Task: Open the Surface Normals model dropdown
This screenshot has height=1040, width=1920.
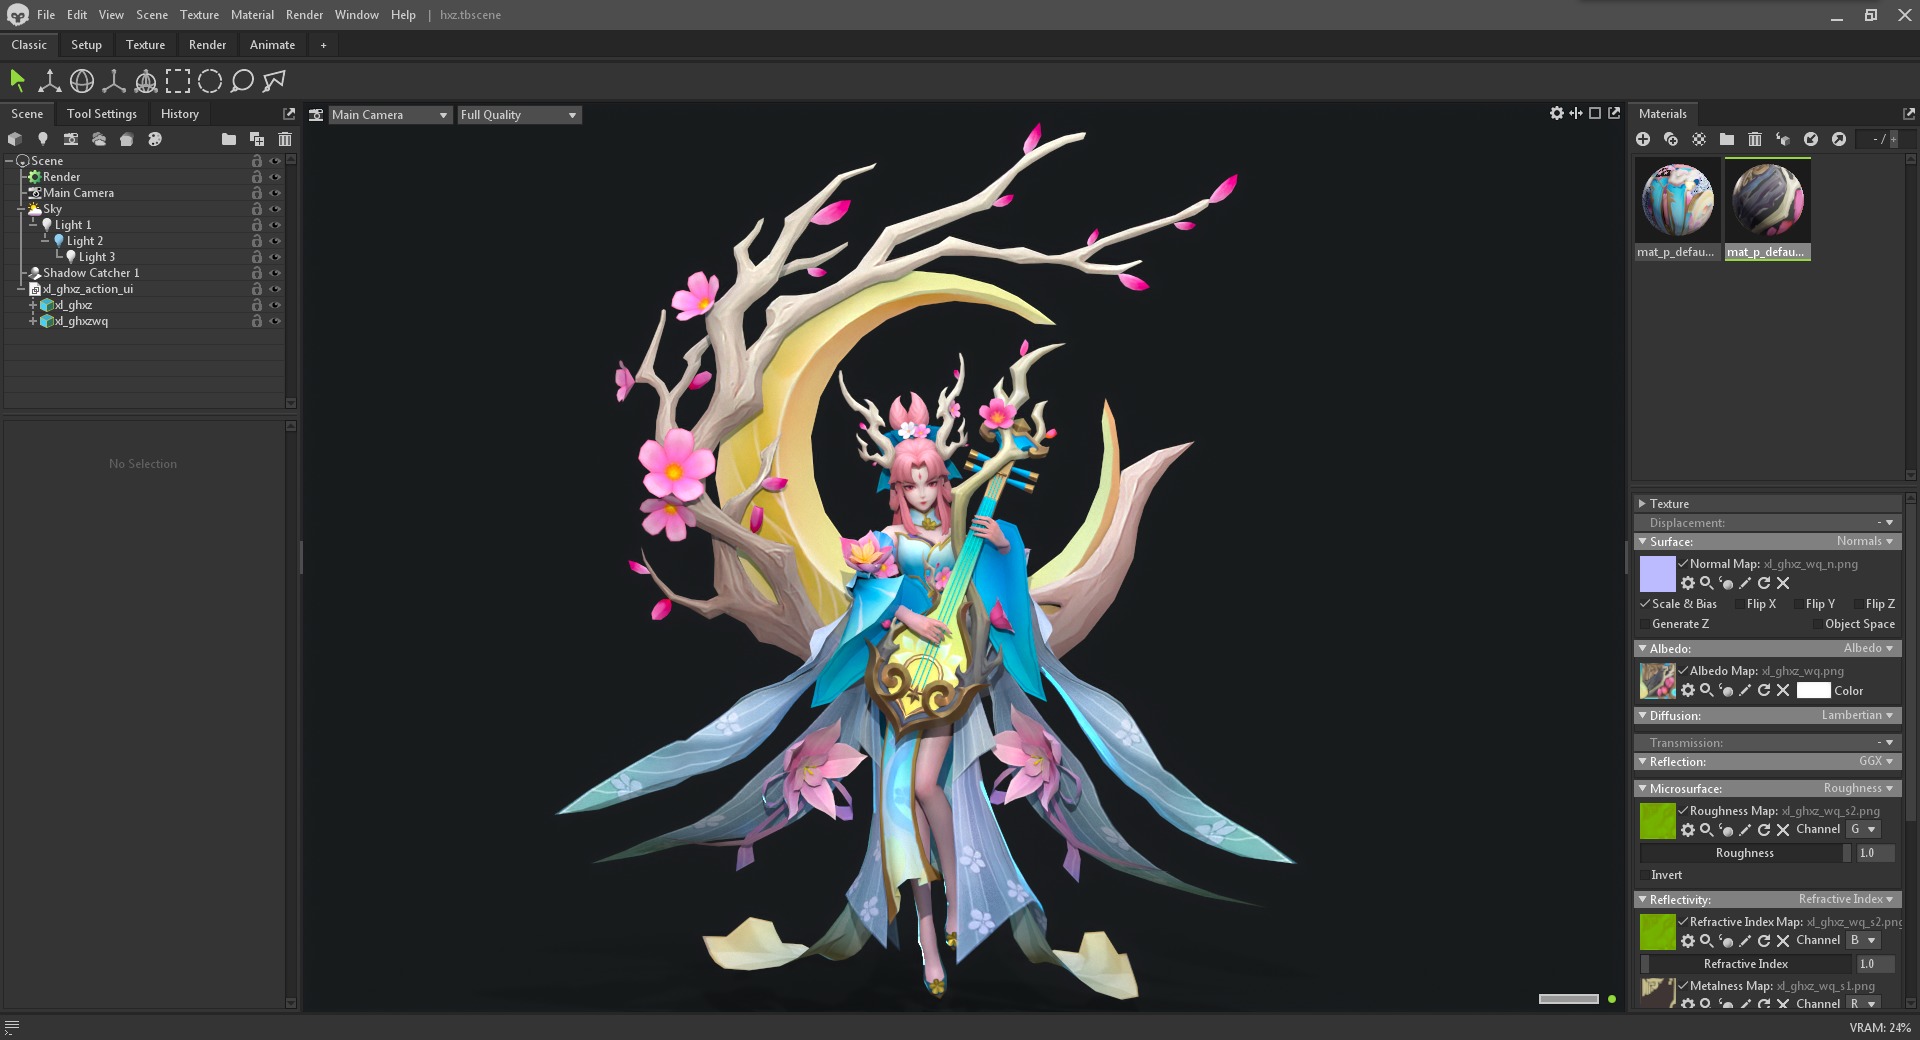Action: [1865, 541]
